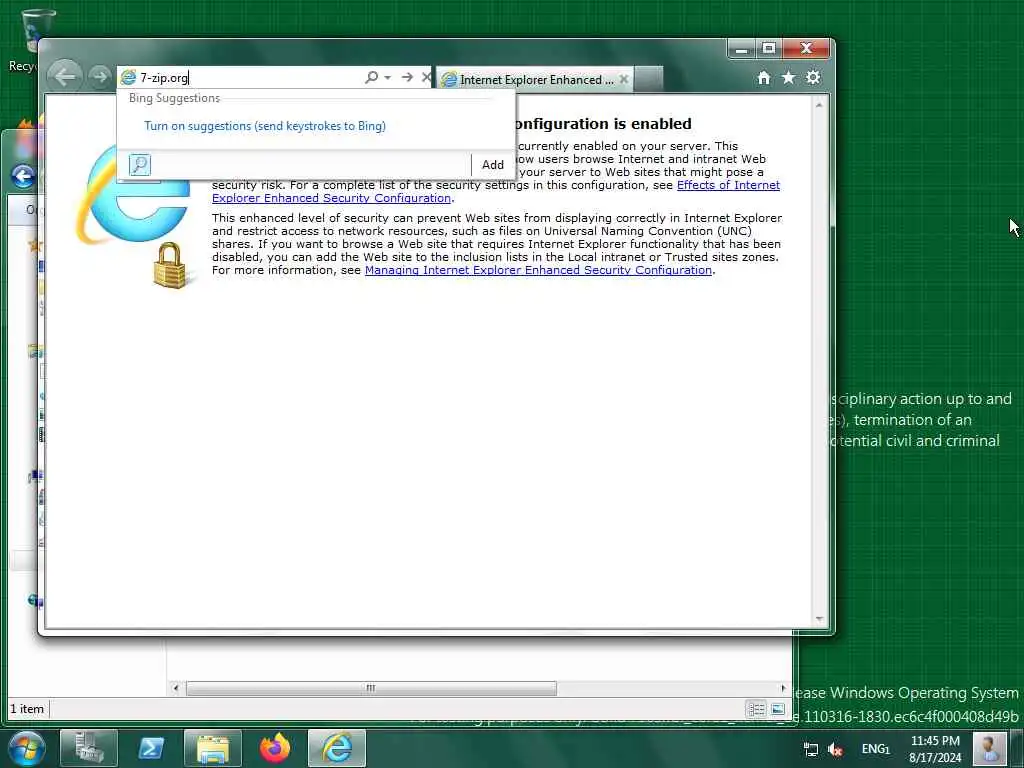Click Internet Explorer taskbar icon
The width and height of the screenshot is (1024, 768).
point(337,748)
